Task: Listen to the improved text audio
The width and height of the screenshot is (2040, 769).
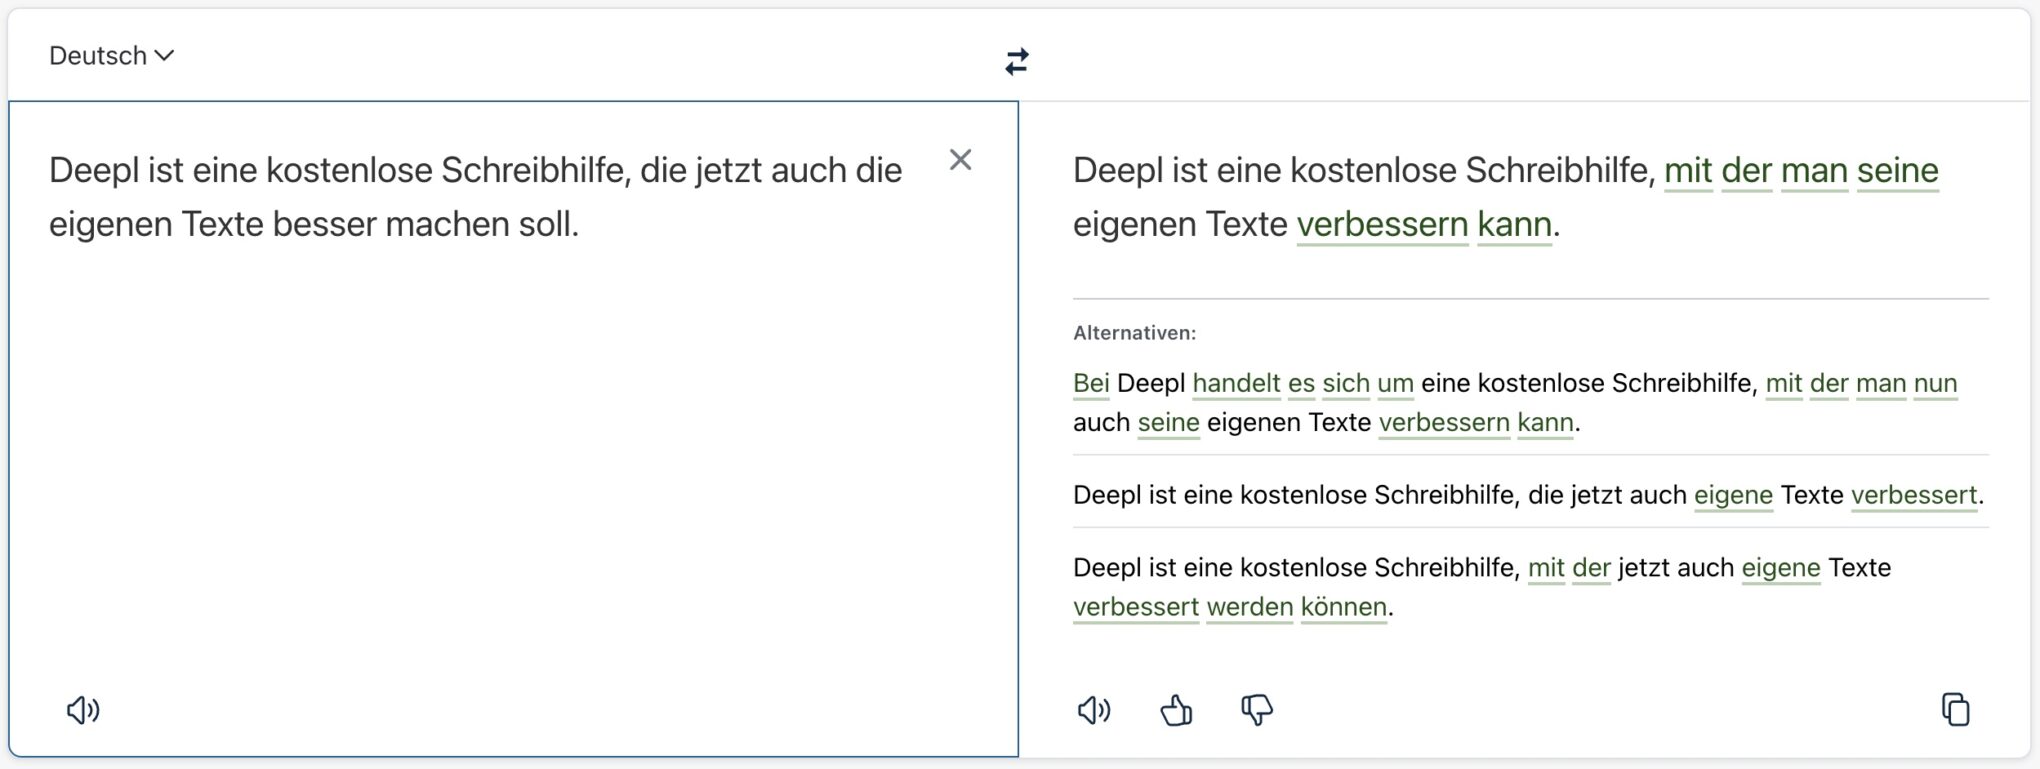Action: (1094, 711)
